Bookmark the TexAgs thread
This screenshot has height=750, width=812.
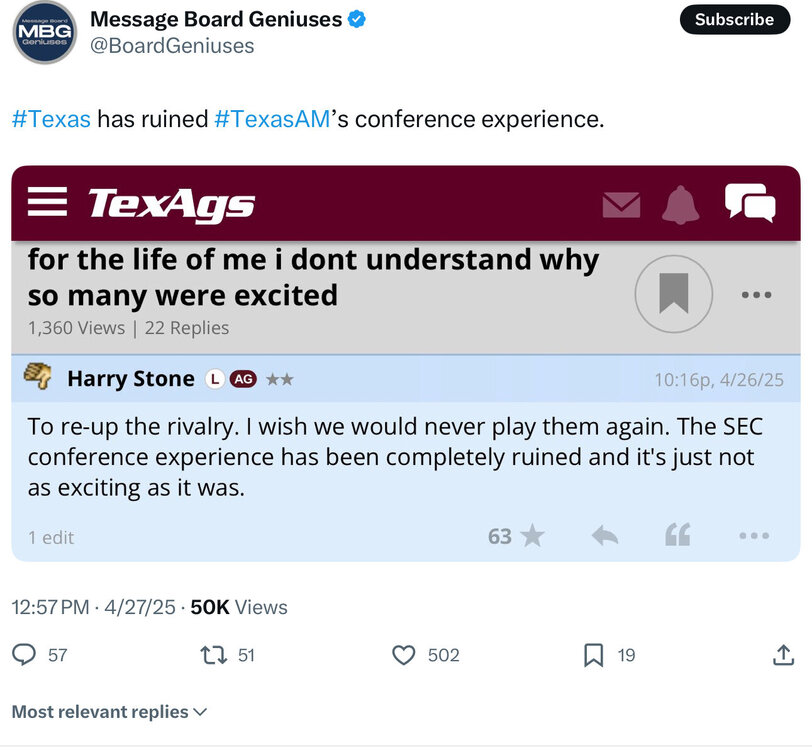pos(673,294)
